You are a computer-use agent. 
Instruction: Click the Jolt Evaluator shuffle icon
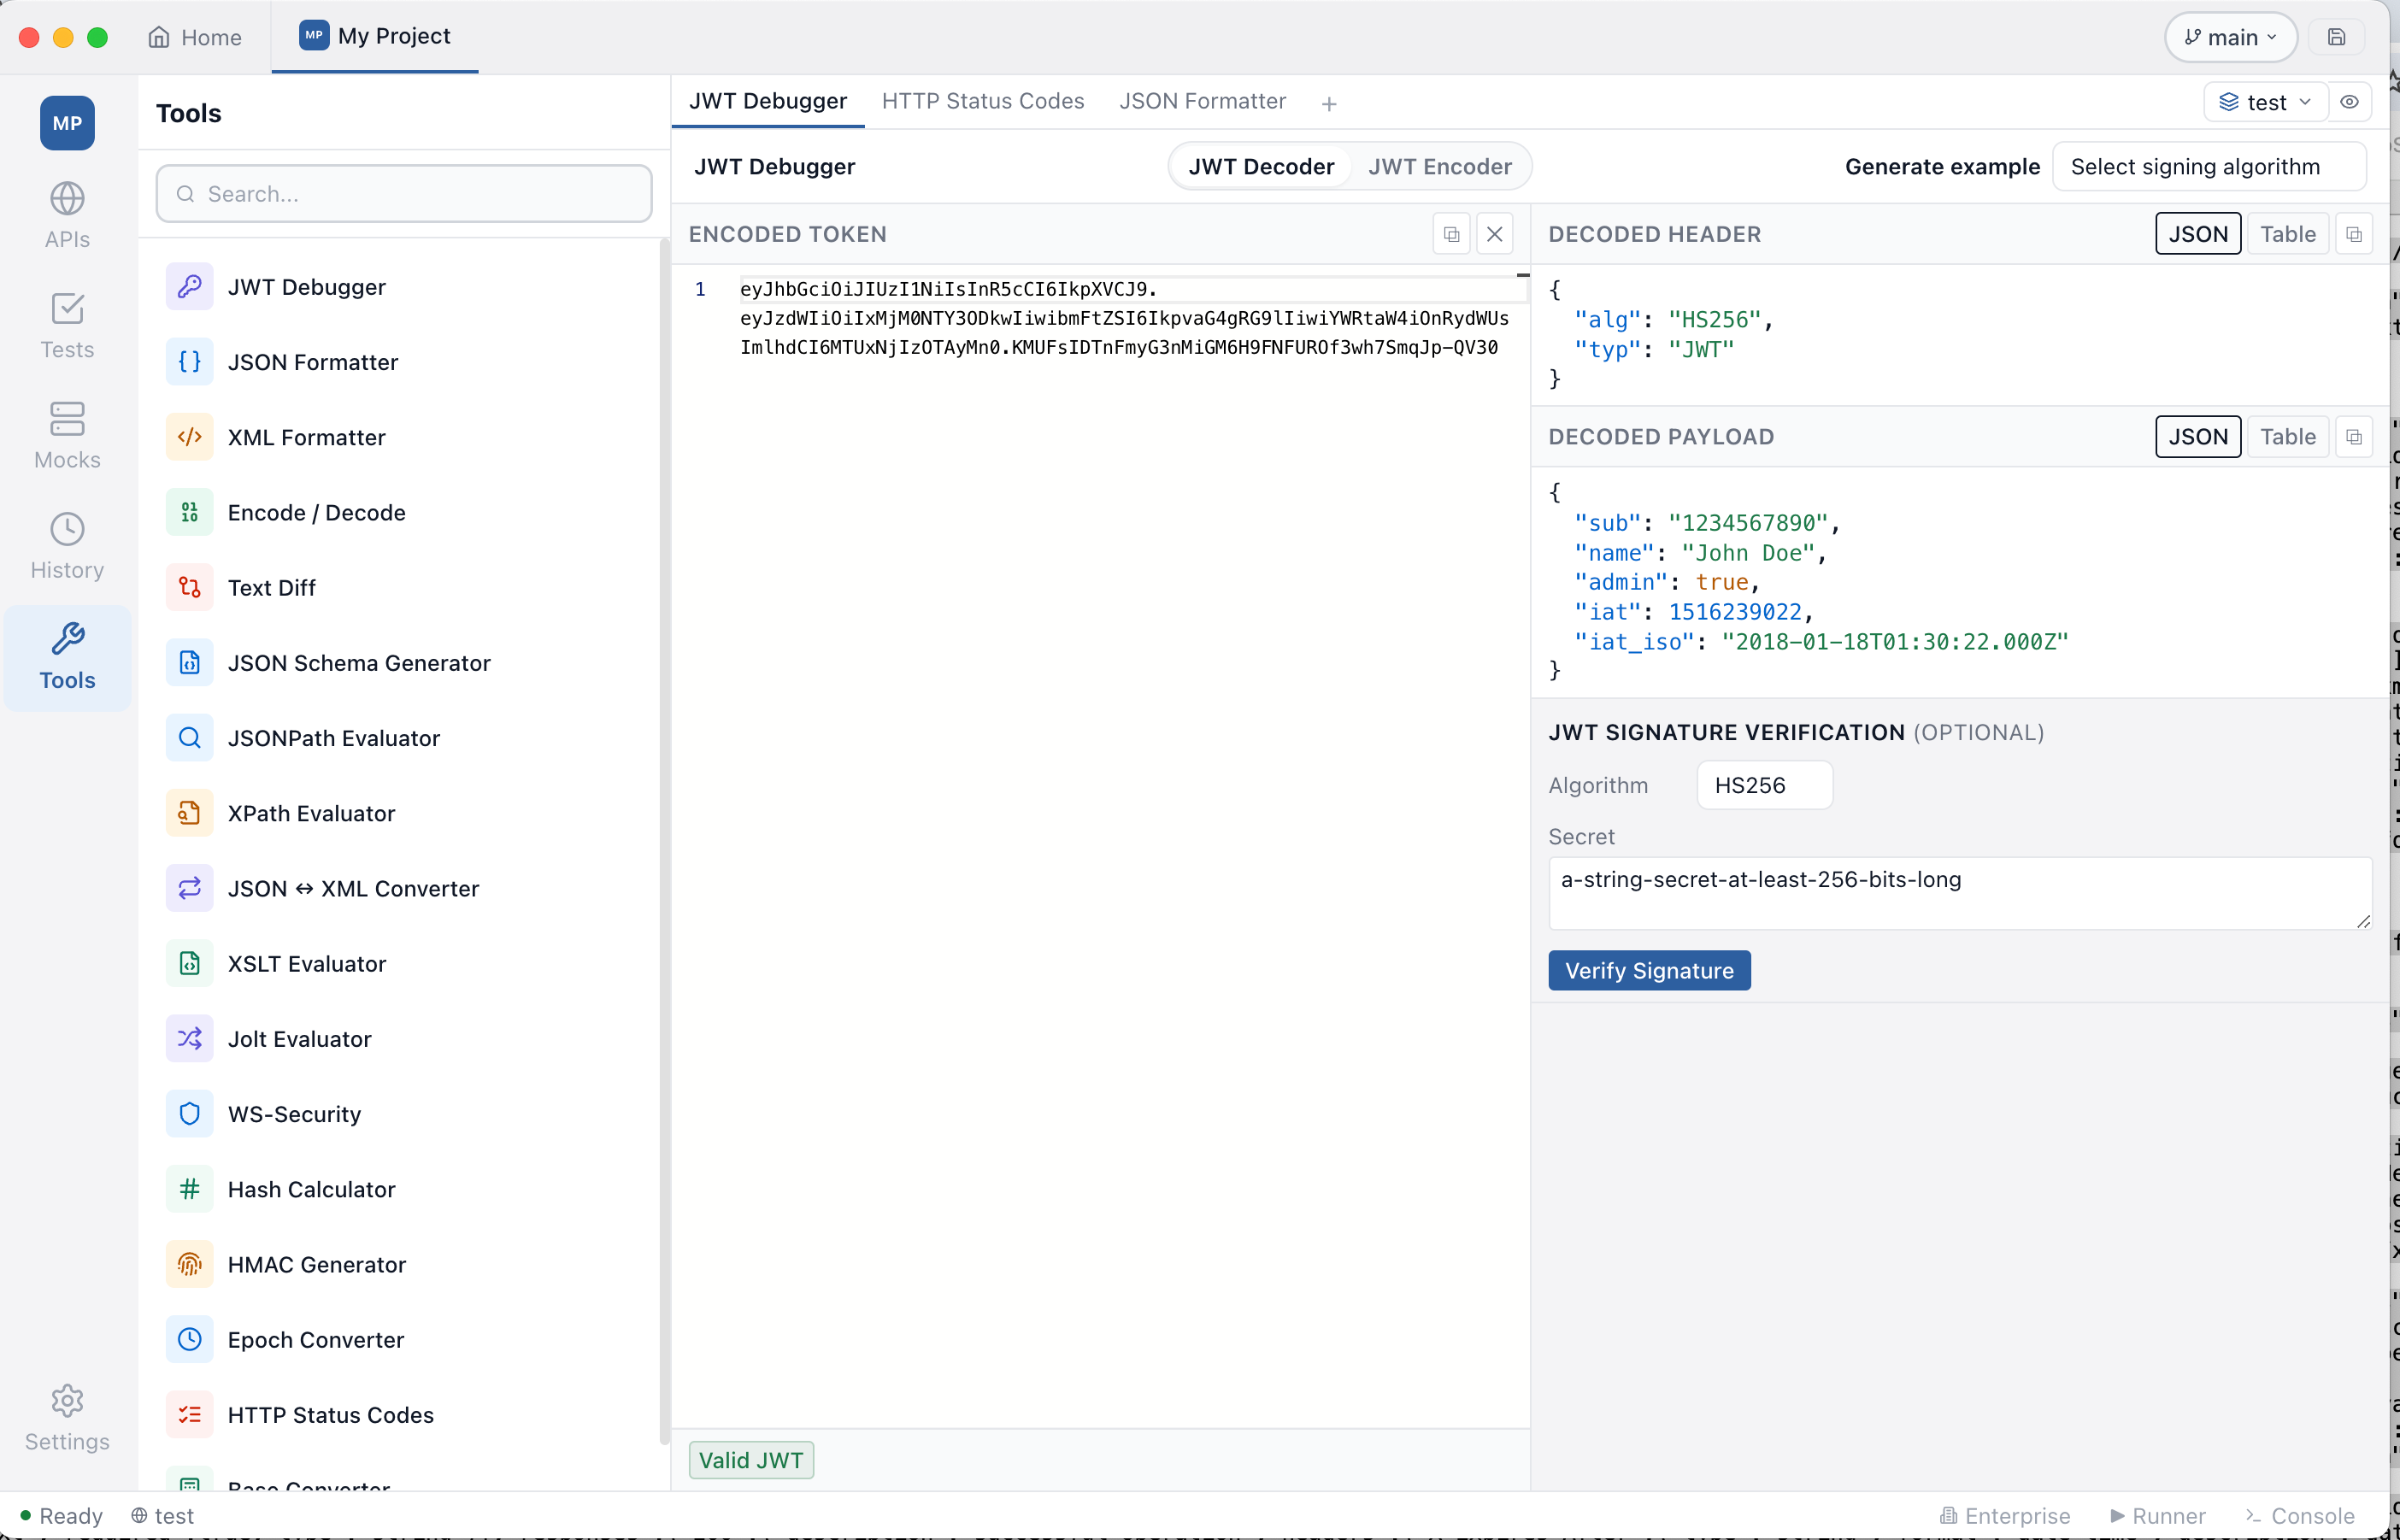click(x=189, y=1039)
